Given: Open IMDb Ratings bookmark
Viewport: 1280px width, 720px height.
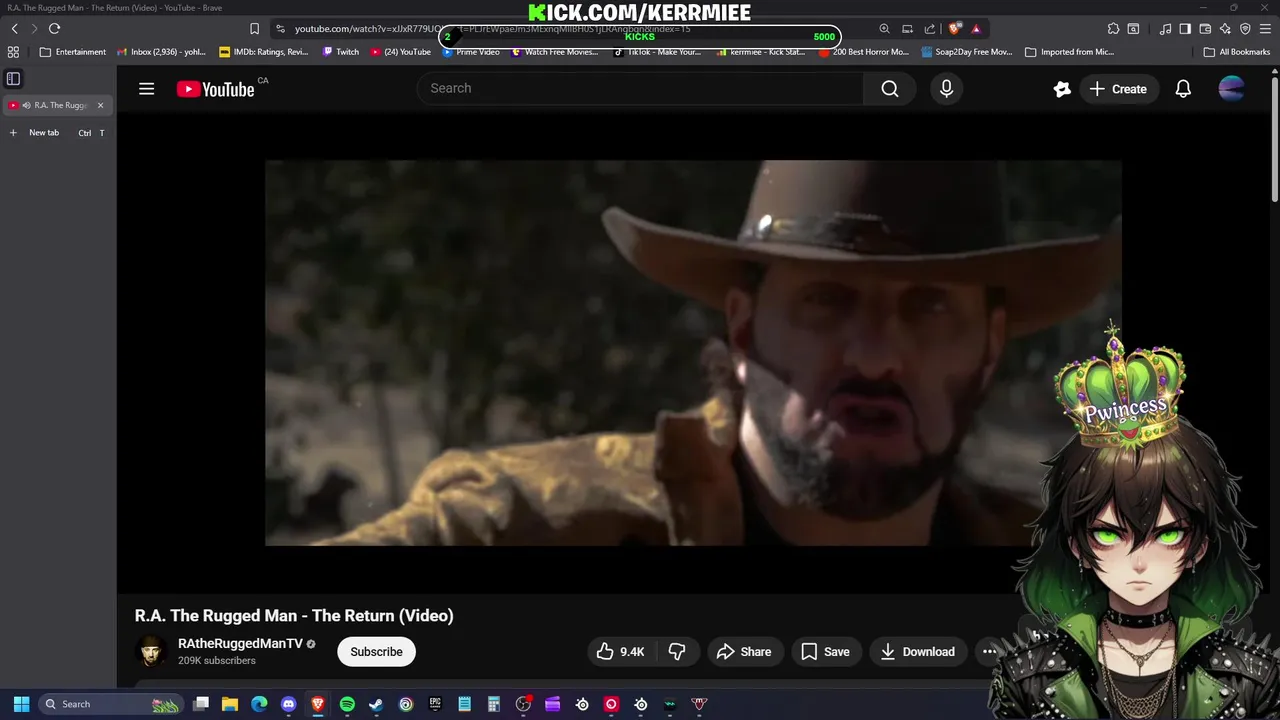Looking at the screenshot, I should coord(264,52).
